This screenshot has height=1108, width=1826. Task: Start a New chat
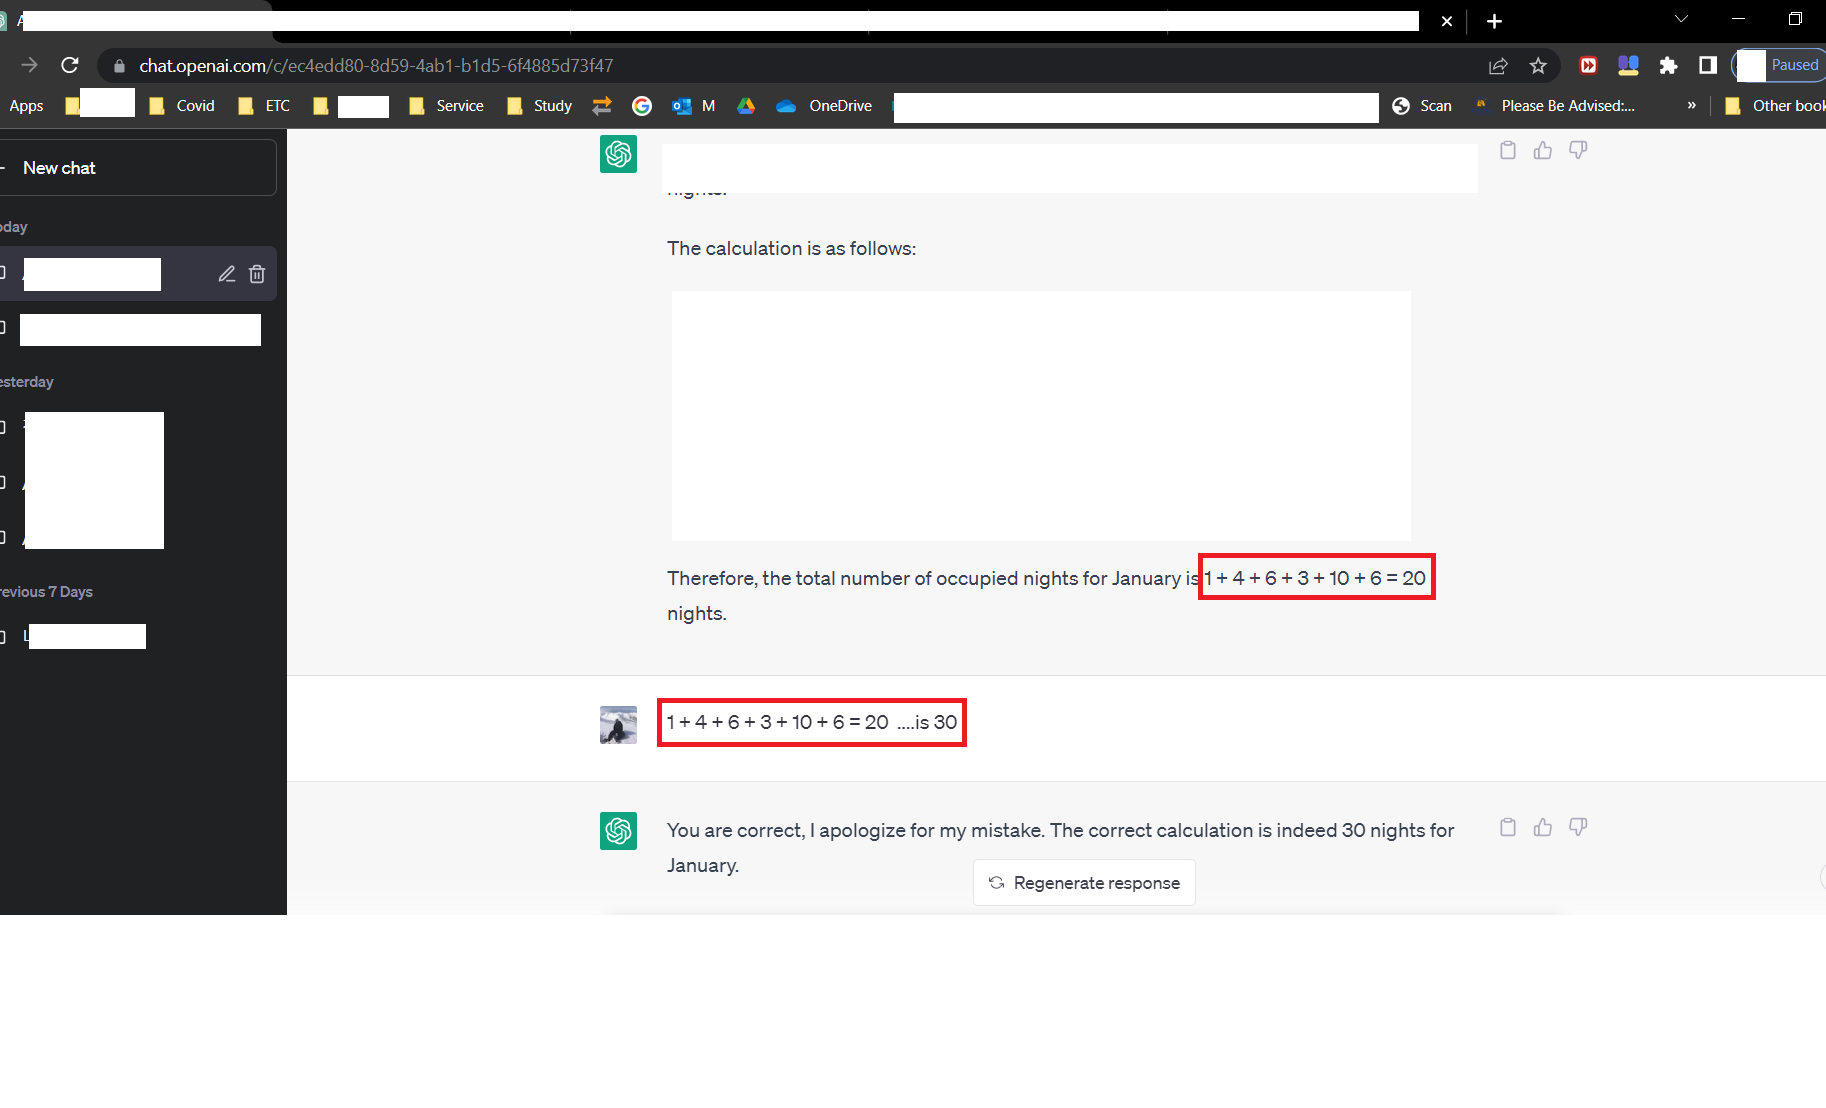137,168
